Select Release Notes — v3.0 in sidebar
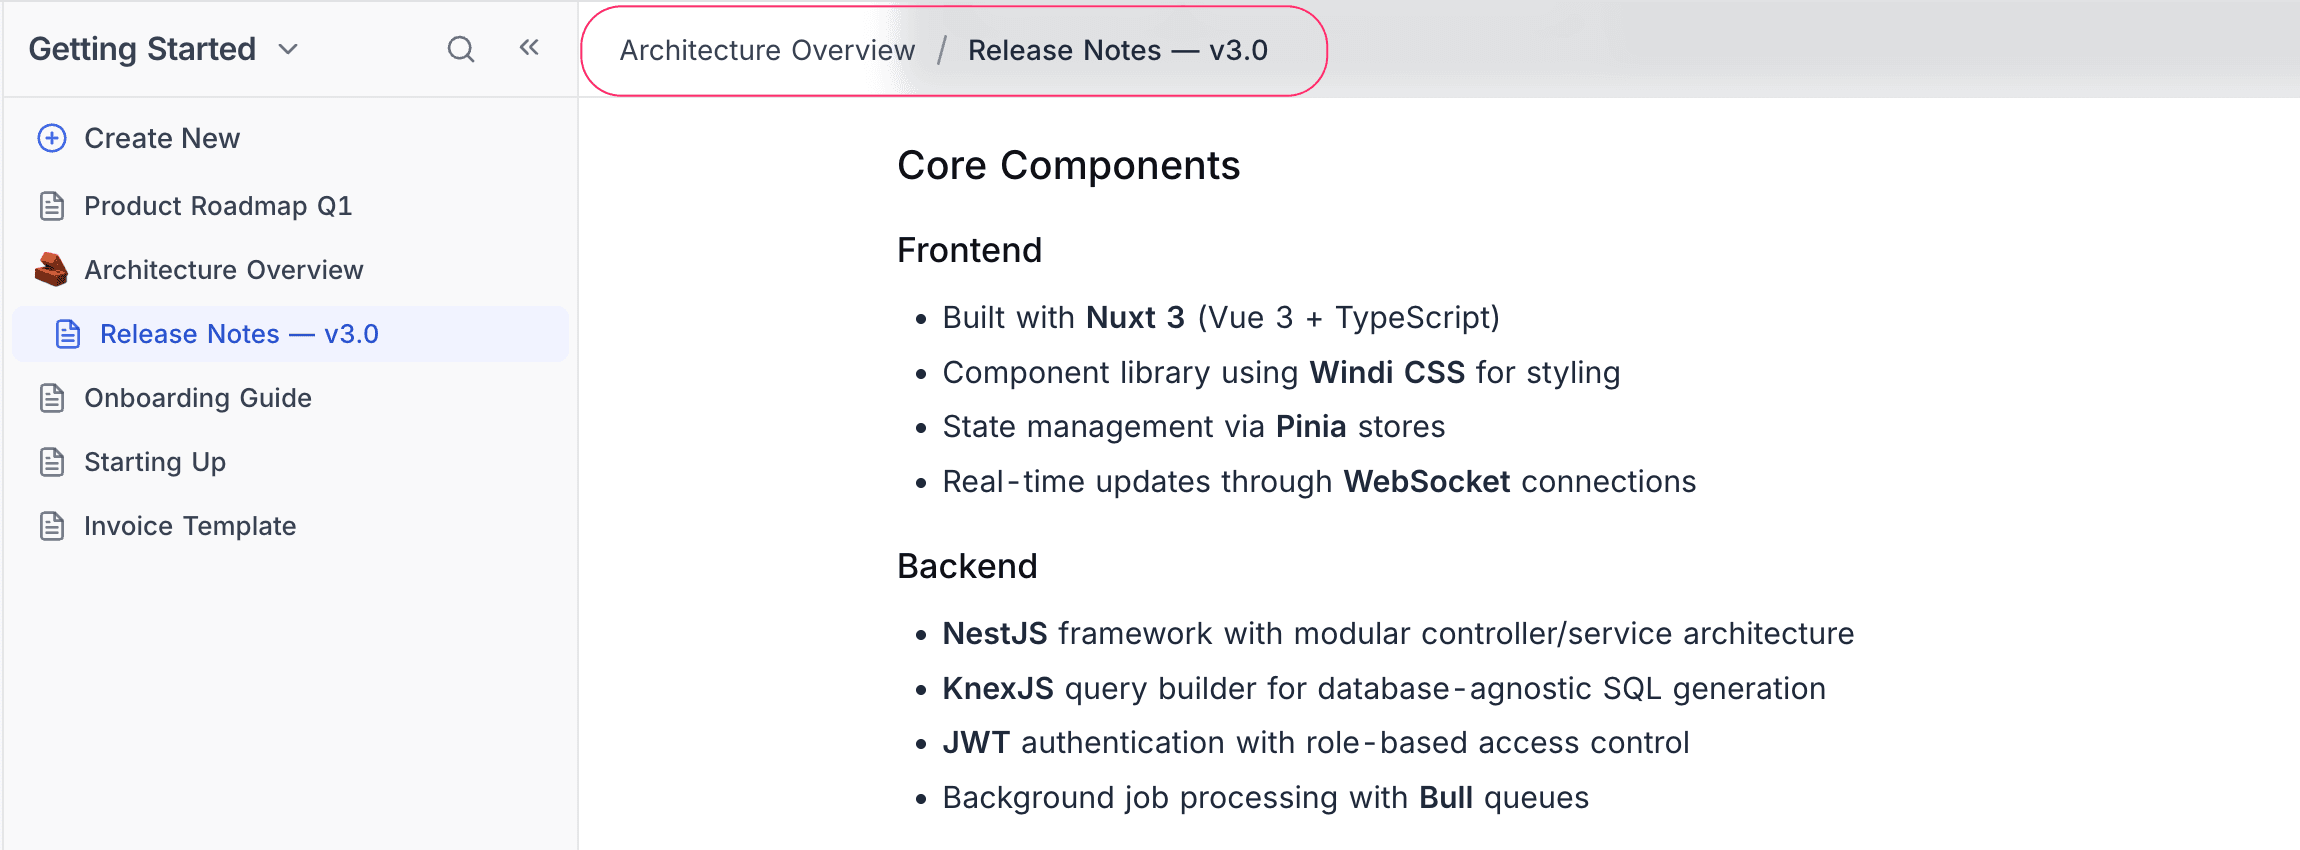The width and height of the screenshot is (2300, 850). (239, 334)
